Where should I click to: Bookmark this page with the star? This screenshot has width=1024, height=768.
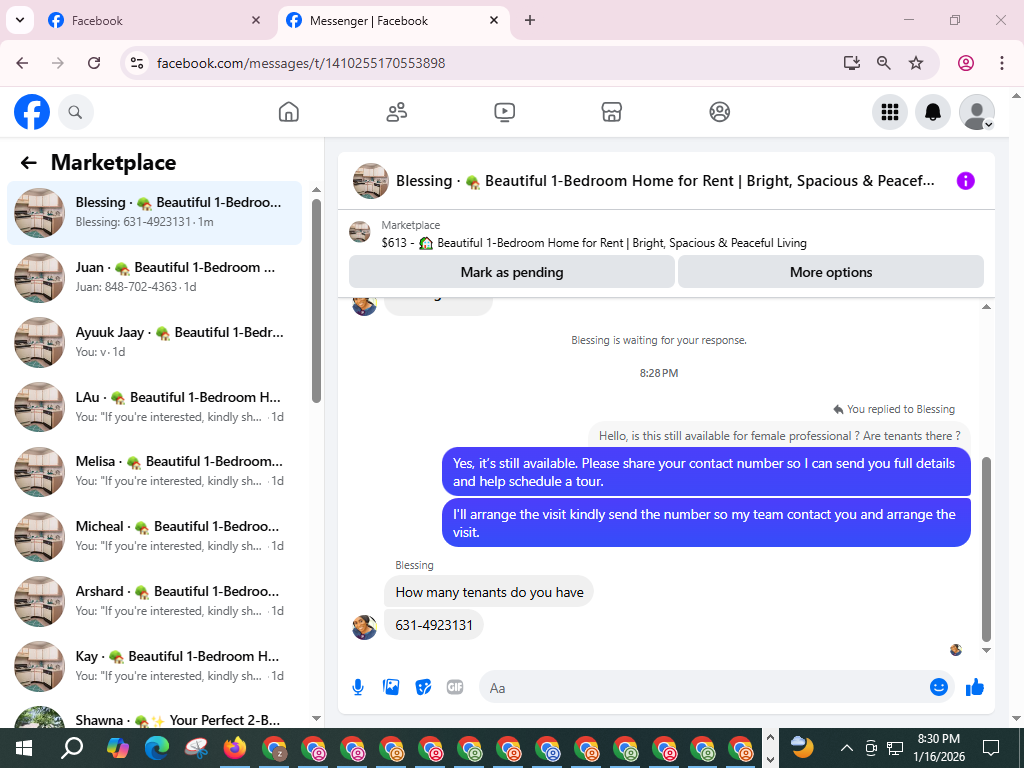(x=916, y=63)
